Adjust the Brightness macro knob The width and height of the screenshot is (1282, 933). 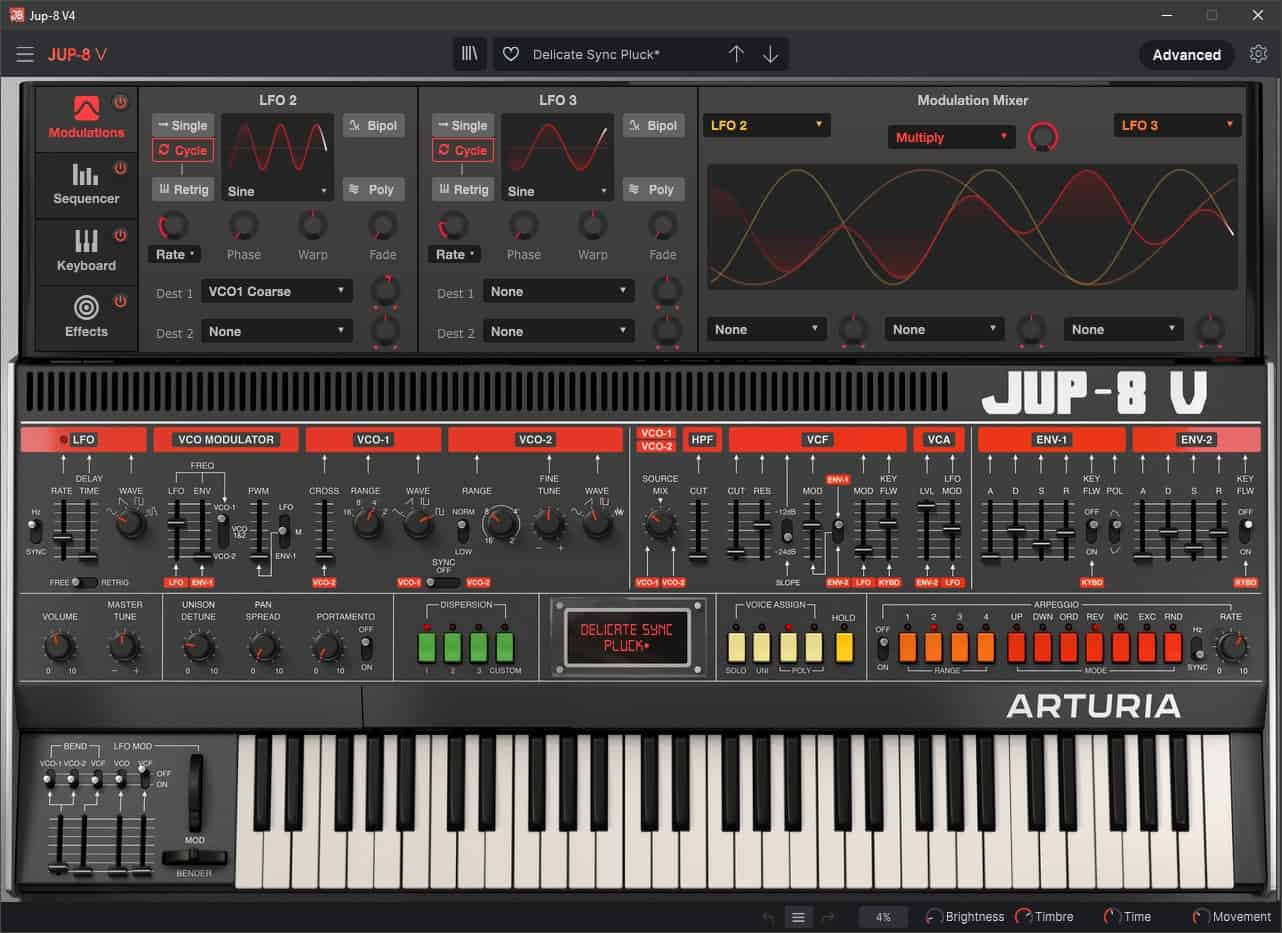[x=932, y=916]
